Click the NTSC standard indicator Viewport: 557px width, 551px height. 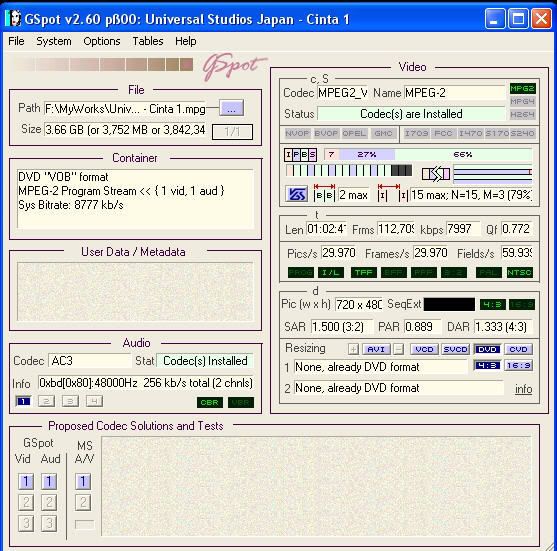[520, 272]
